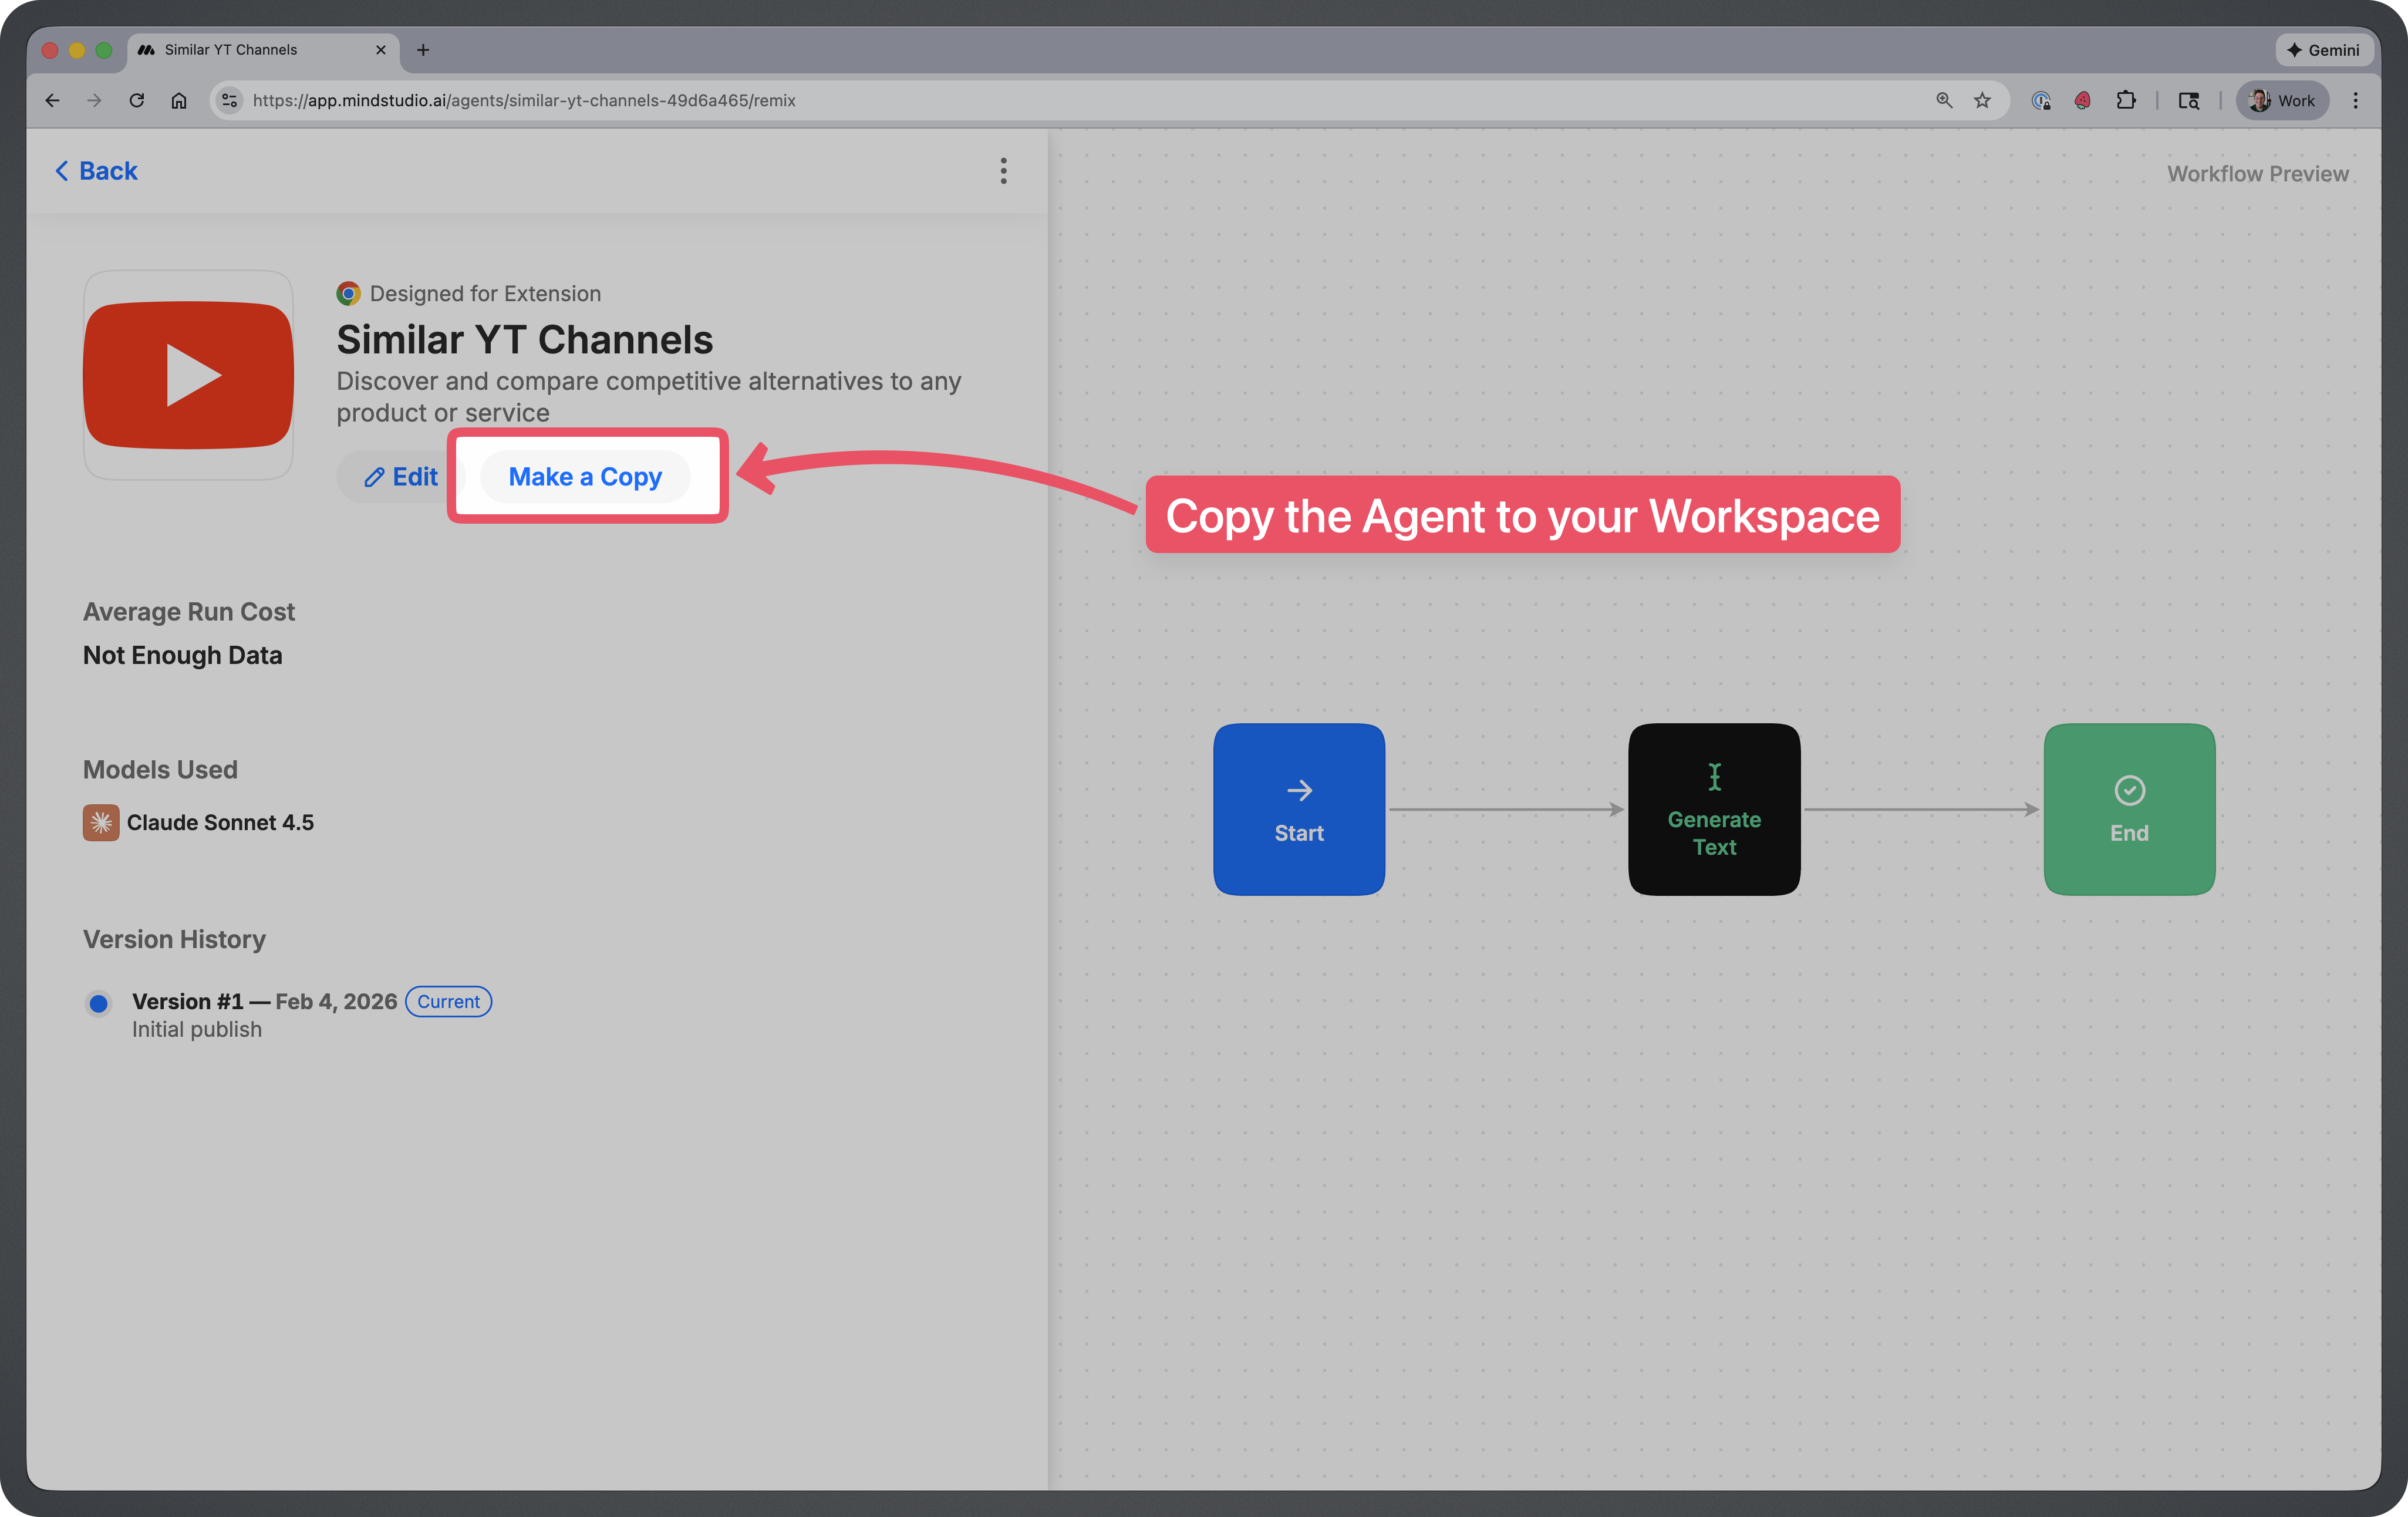Select the Current version badge in Version History
The image size is (2408, 1517).
tap(448, 1001)
